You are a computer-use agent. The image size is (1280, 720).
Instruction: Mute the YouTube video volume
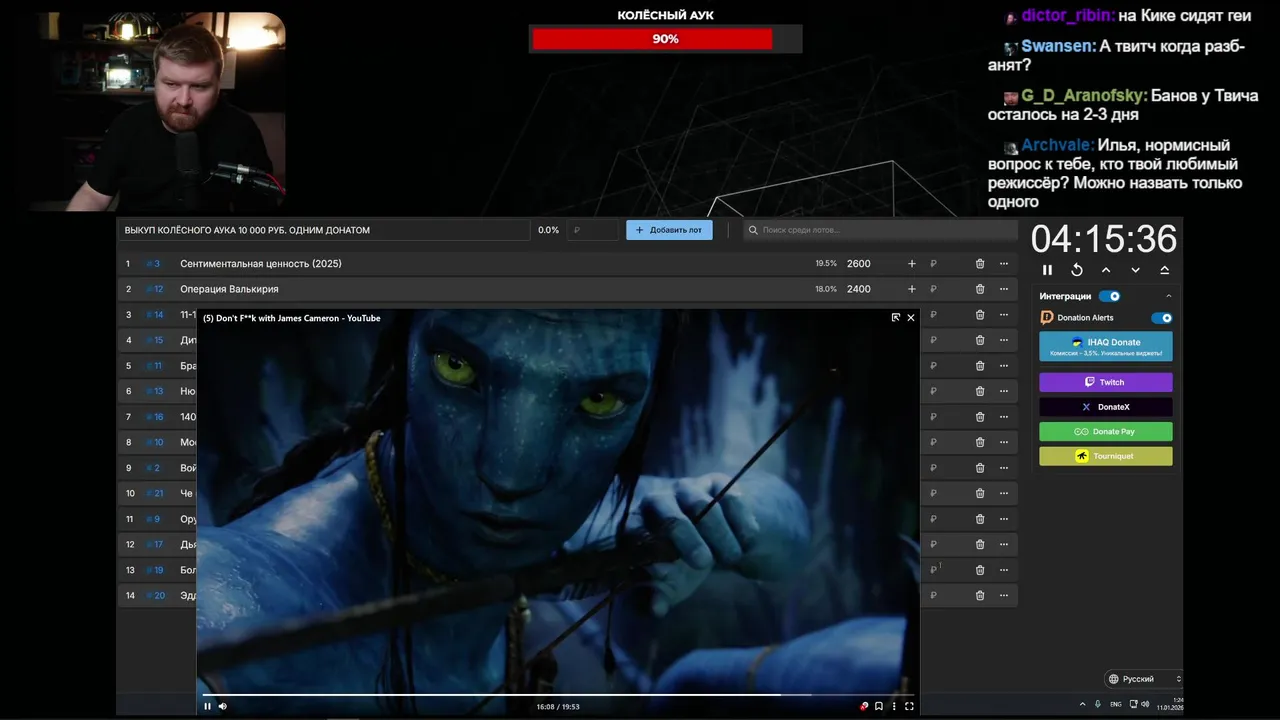pos(223,706)
